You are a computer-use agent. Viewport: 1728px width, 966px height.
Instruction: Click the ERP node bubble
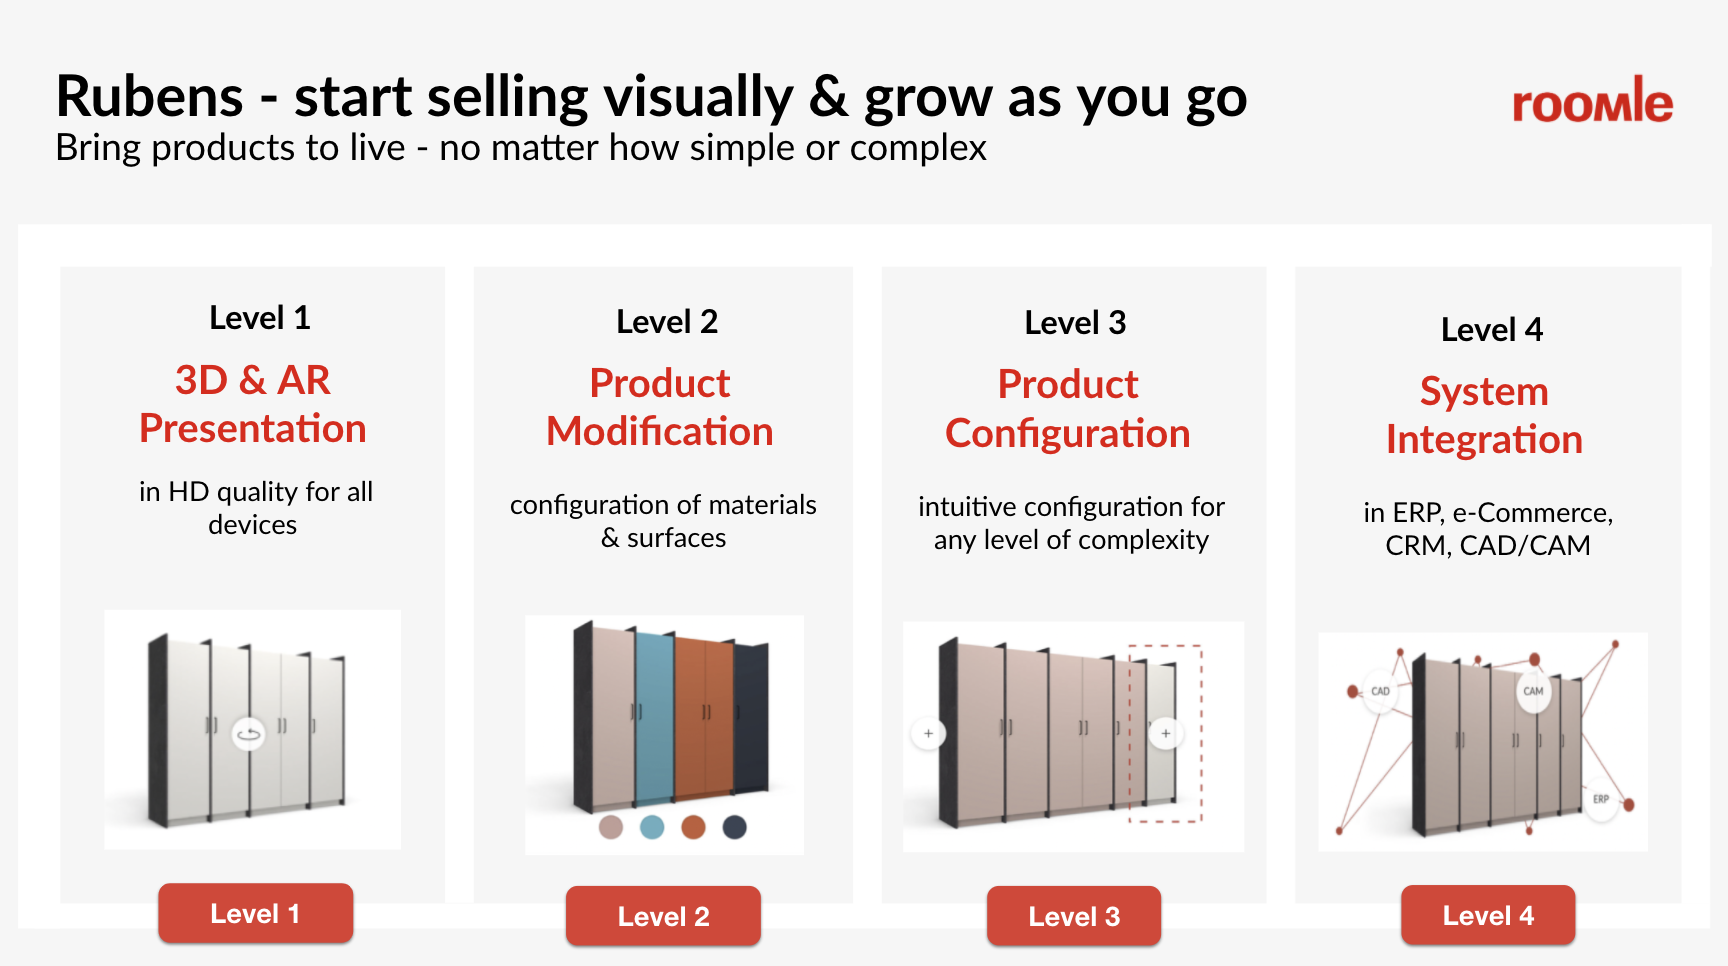click(1601, 800)
